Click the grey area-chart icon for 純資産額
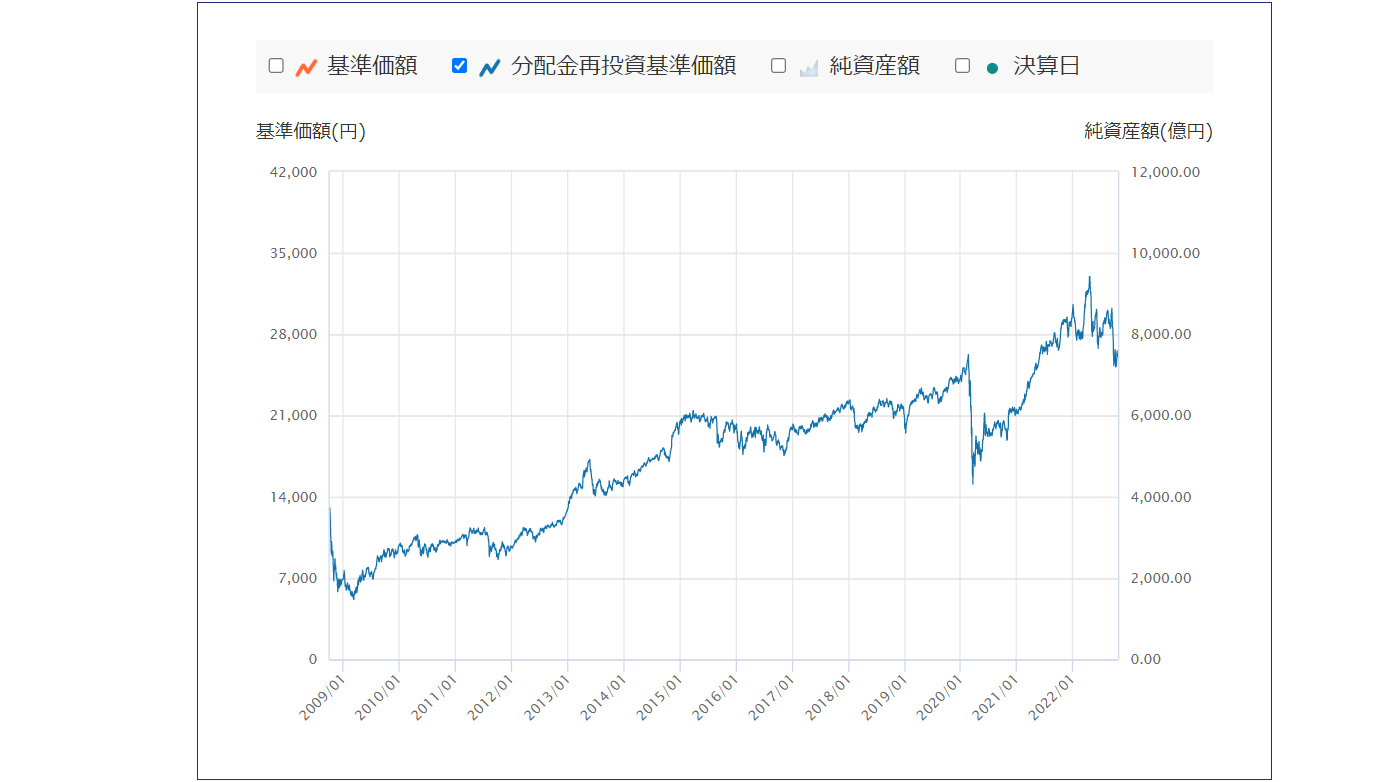The width and height of the screenshot is (1391, 782). pyautogui.click(x=809, y=67)
